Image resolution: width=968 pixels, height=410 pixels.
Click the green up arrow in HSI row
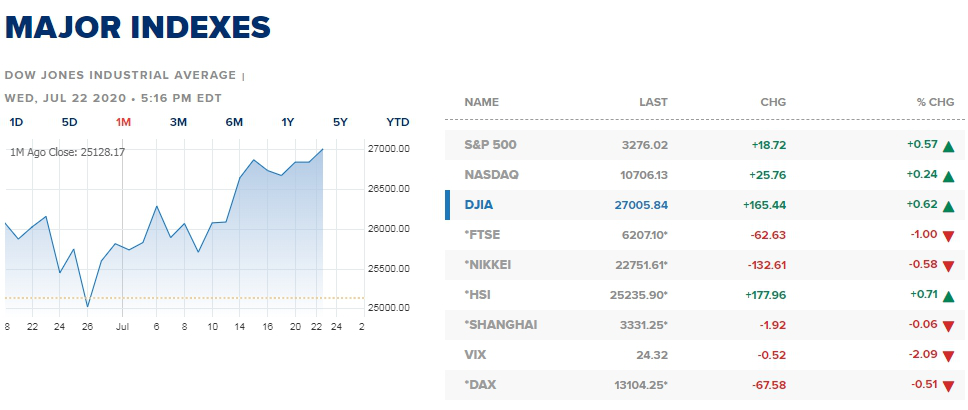click(x=948, y=296)
